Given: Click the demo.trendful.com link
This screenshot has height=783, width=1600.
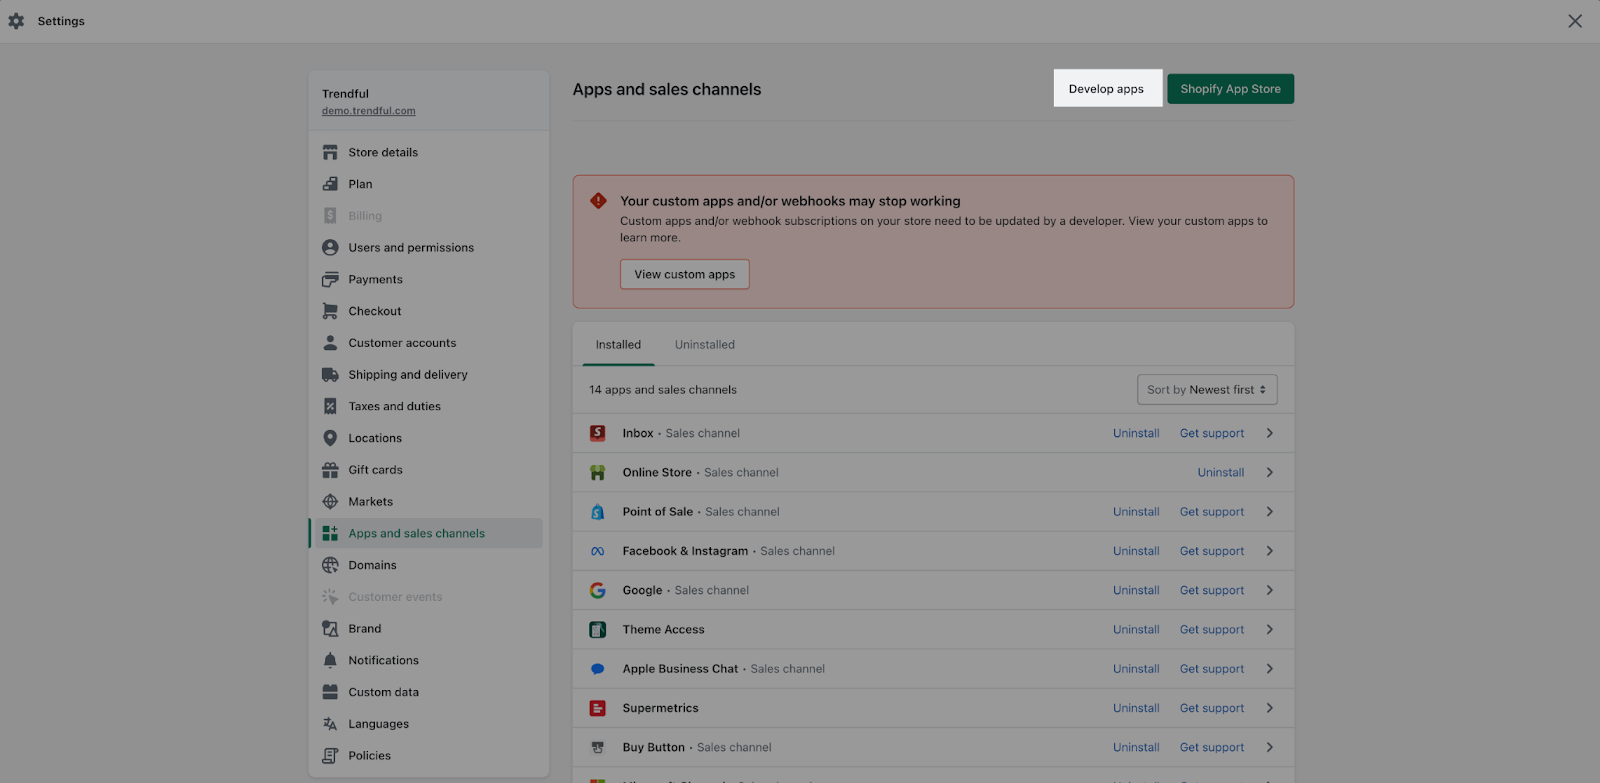Looking at the screenshot, I should click(x=369, y=111).
